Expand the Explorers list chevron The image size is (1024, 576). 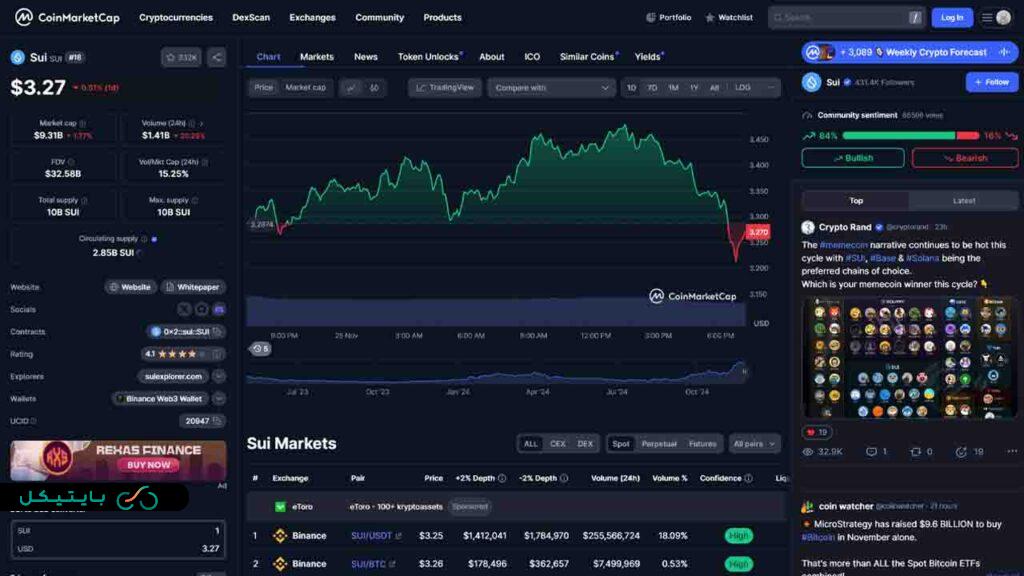tap(219, 376)
